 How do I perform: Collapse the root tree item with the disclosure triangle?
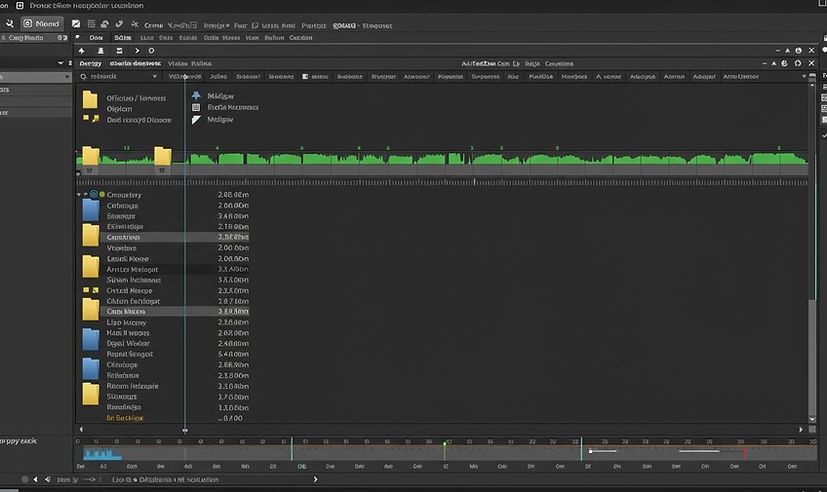click(x=79, y=195)
